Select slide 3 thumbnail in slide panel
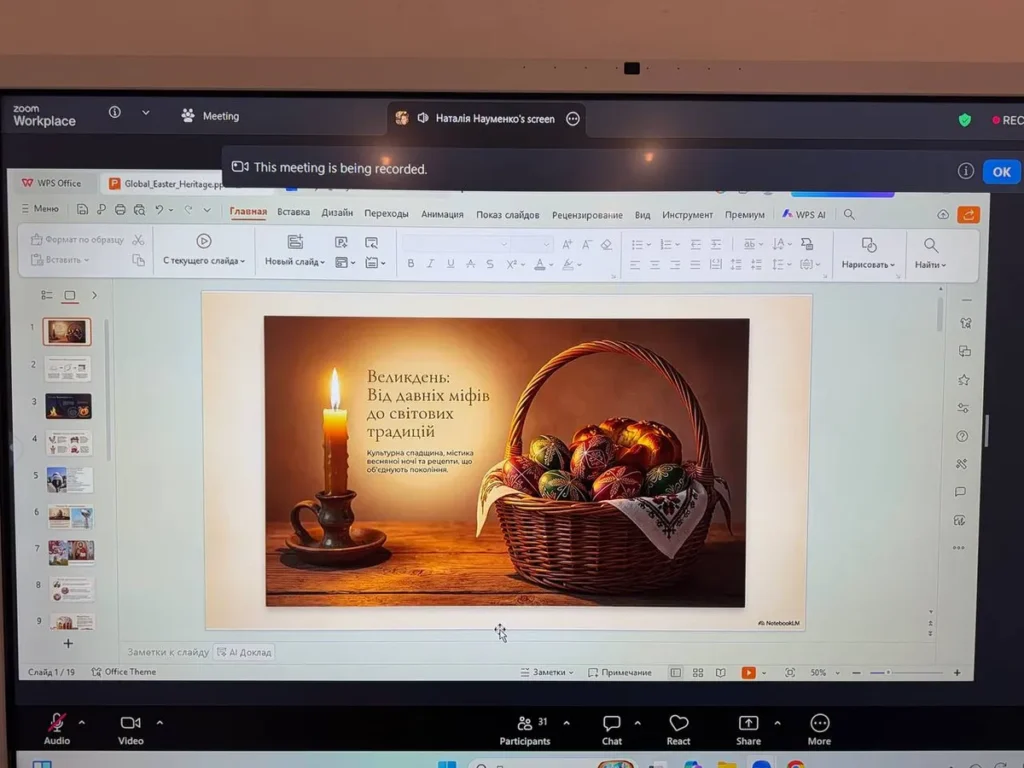 click(x=68, y=406)
